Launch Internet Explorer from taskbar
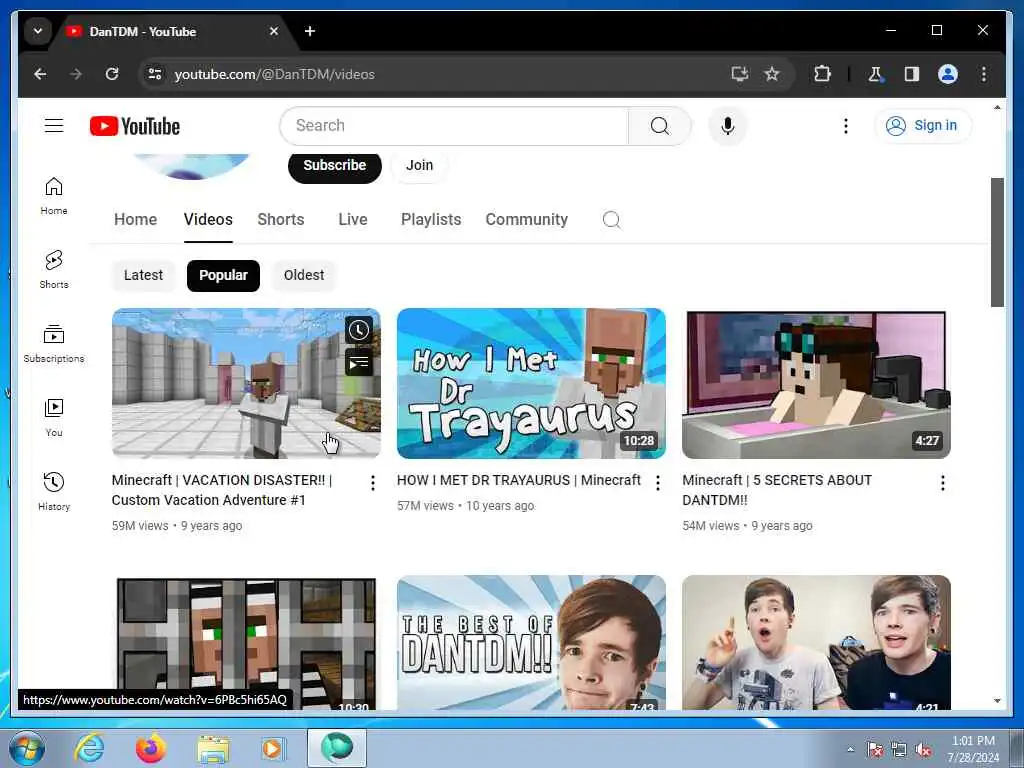 pyautogui.click(x=89, y=748)
